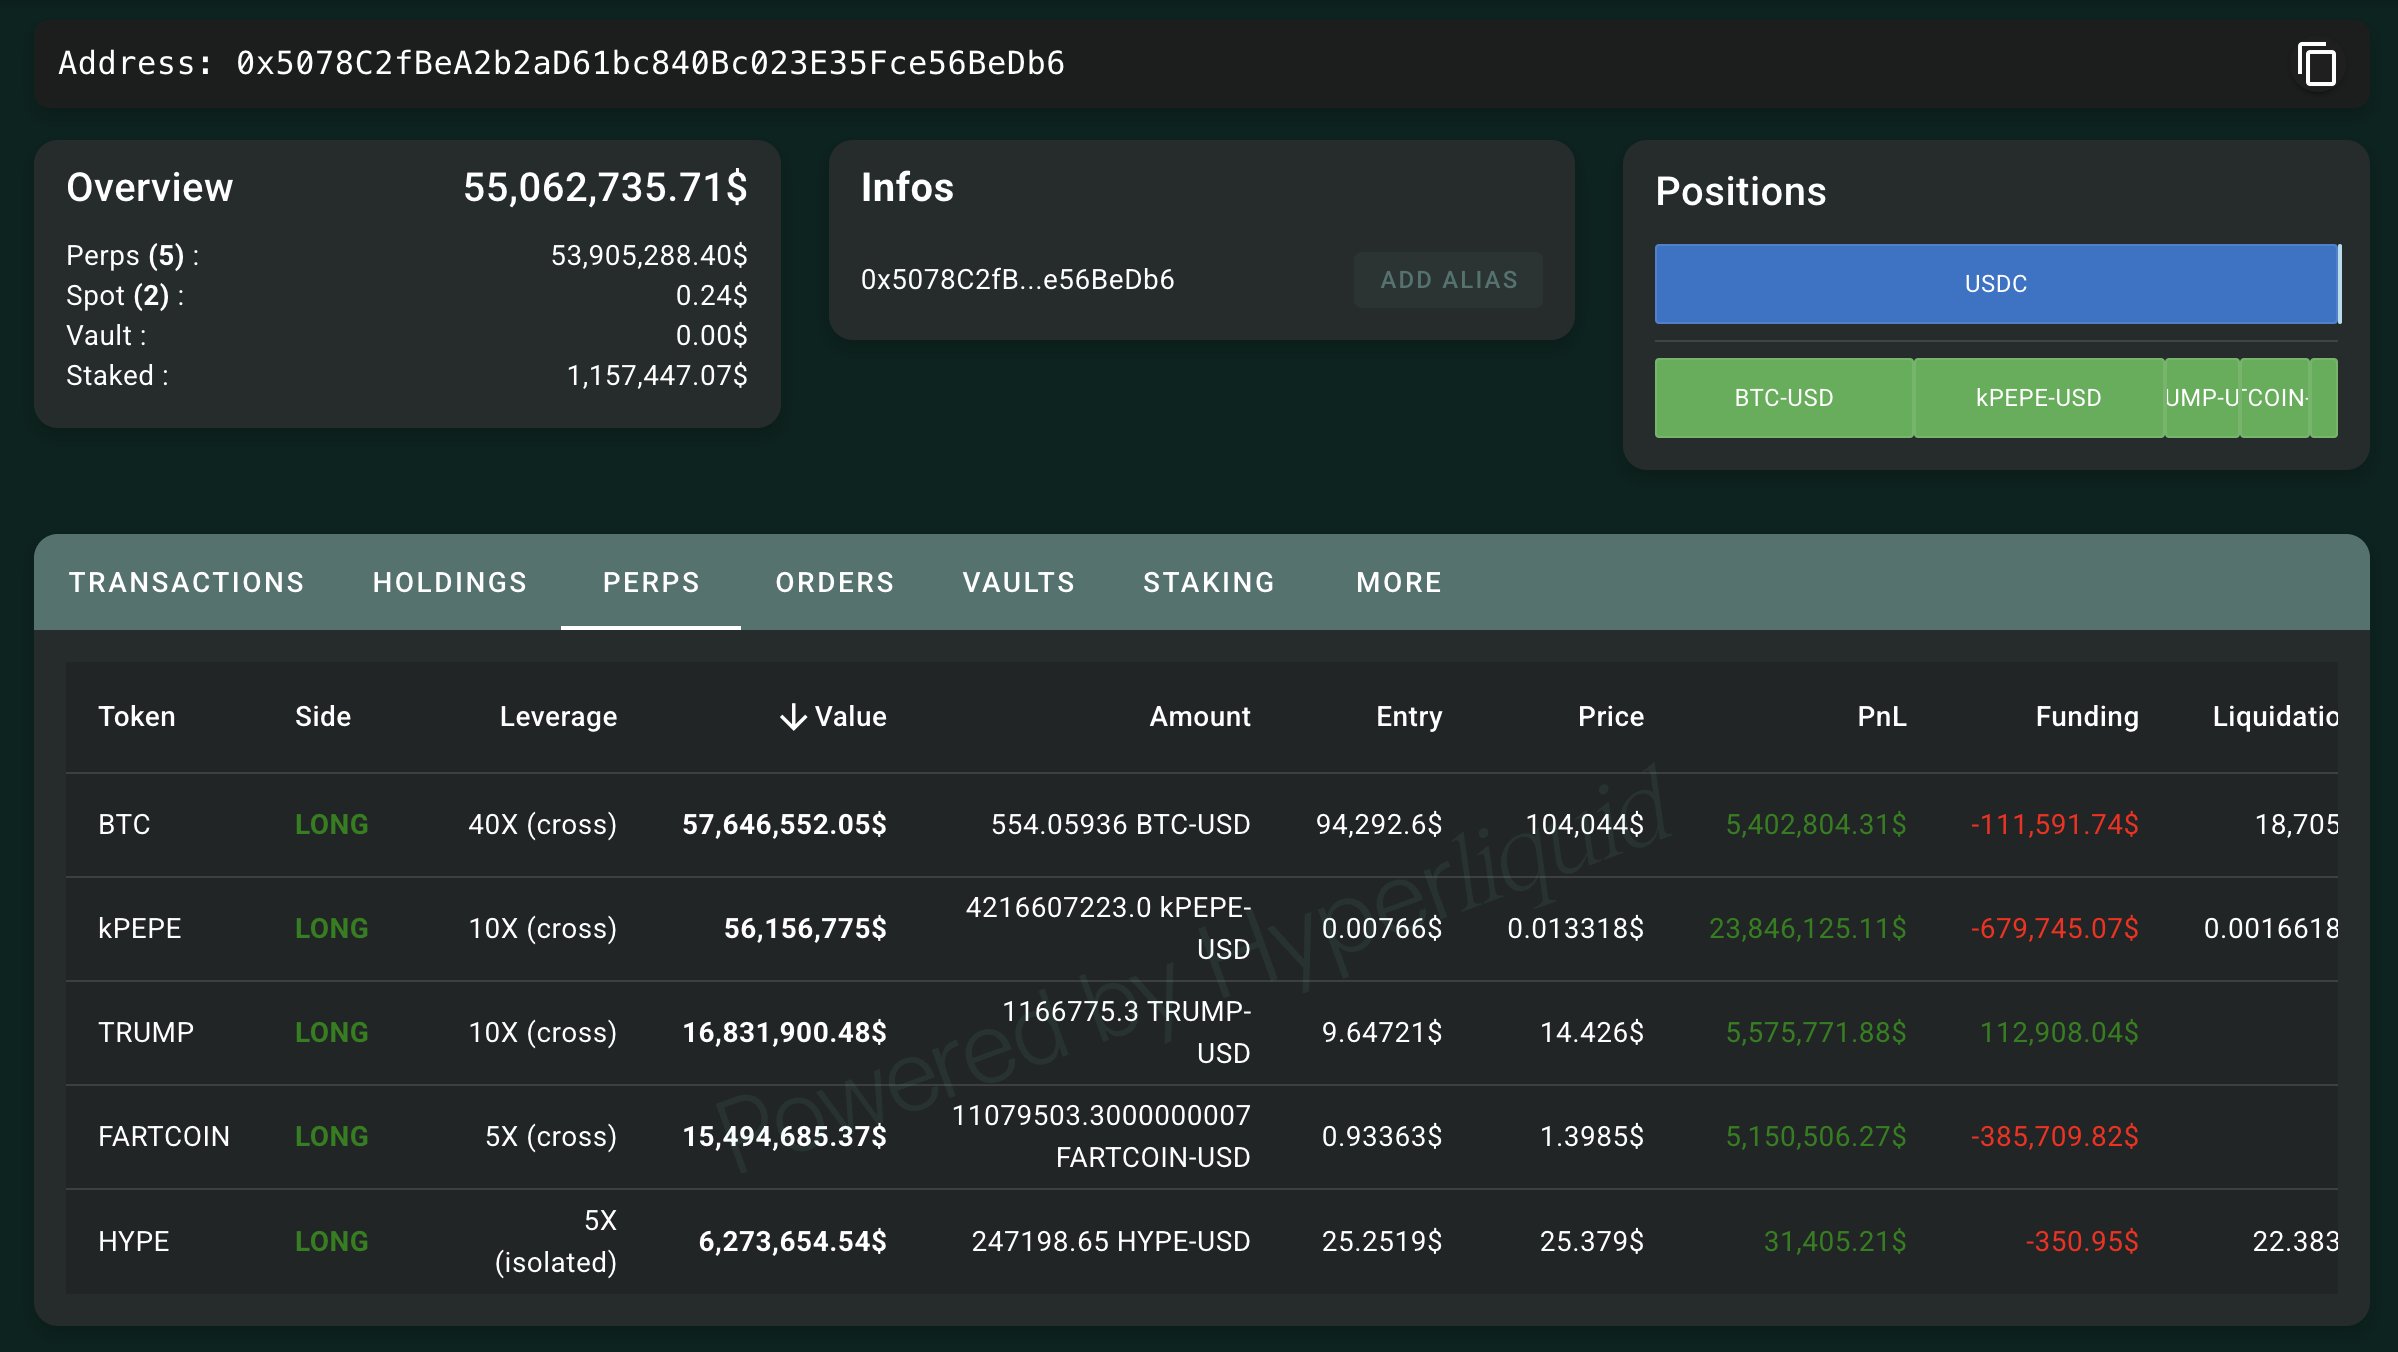Click the full address text at top
The image size is (2398, 1352).
pyautogui.click(x=651, y=64)
